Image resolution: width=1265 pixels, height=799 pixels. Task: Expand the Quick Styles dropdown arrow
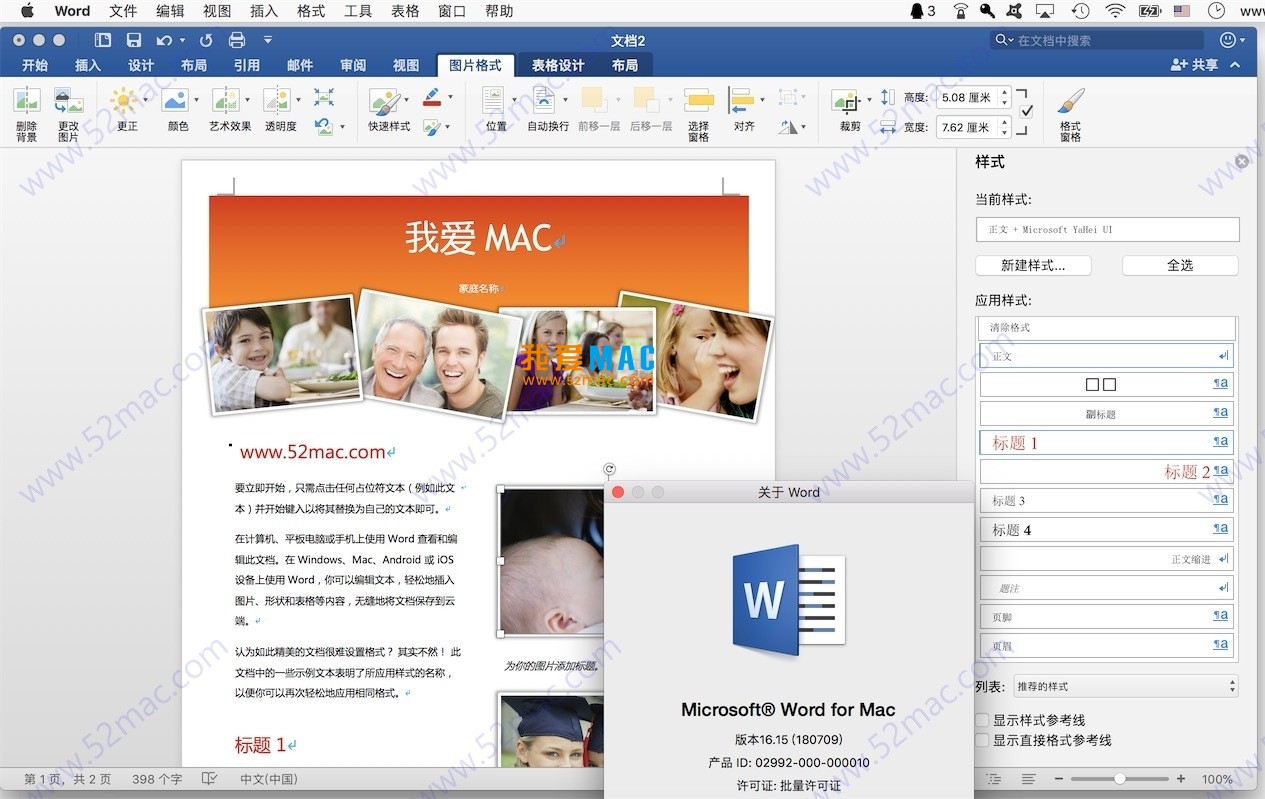(406, 99)
